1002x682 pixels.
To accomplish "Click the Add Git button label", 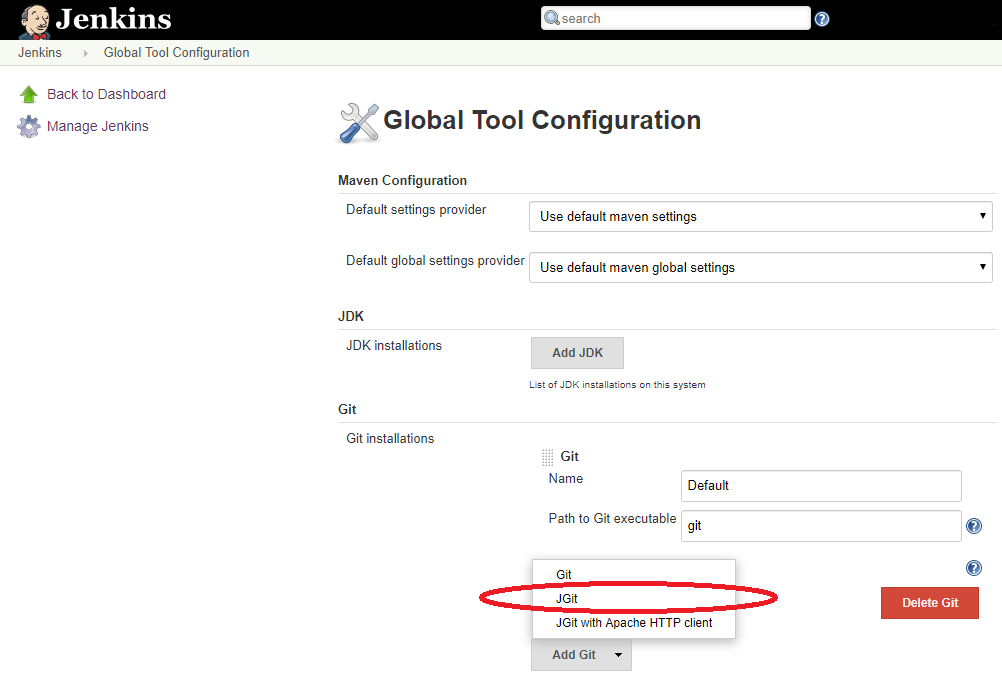I will (574, 655).
